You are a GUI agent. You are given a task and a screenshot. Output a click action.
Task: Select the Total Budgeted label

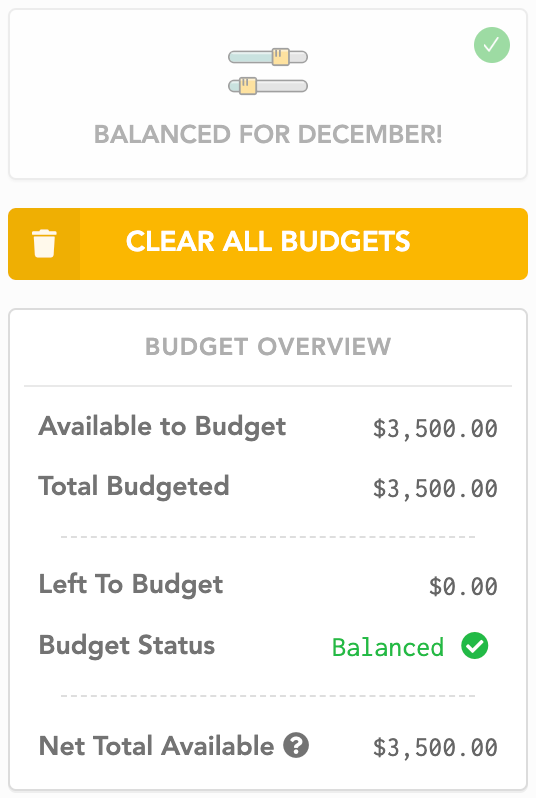pyautogui.click(x=134, y=487)
